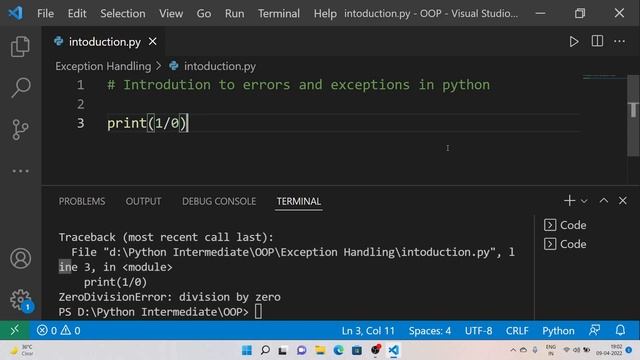
Task: Click the editor vertical scrollbar thumb
Action: pyautogui.click(x=633, y=115)
